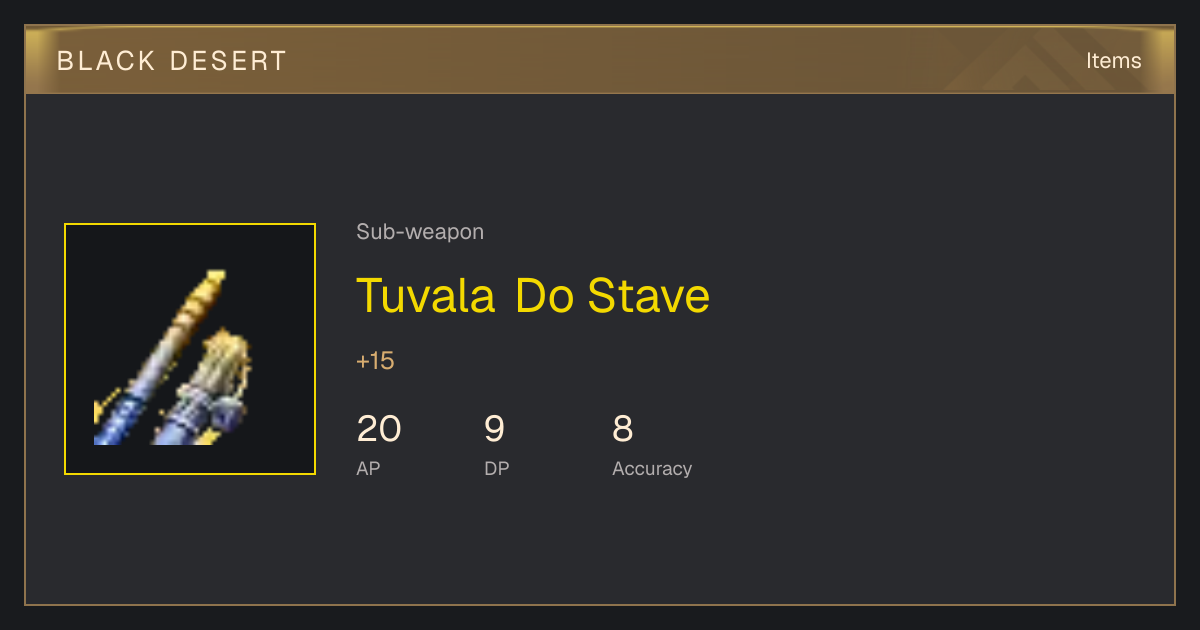Click the word Tuvala in the item title
Image resolution: width=1200 pixels, height=630 pixels.
coord(426,296)
